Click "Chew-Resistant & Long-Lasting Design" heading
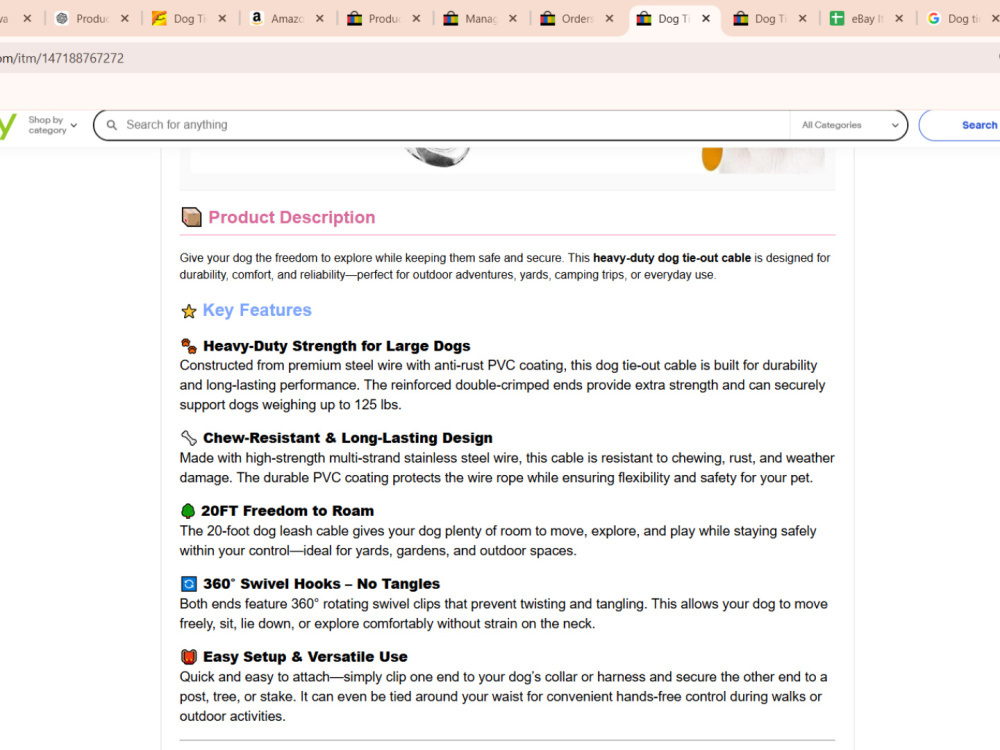This screenshot has width=1000, height=750. 348,438
